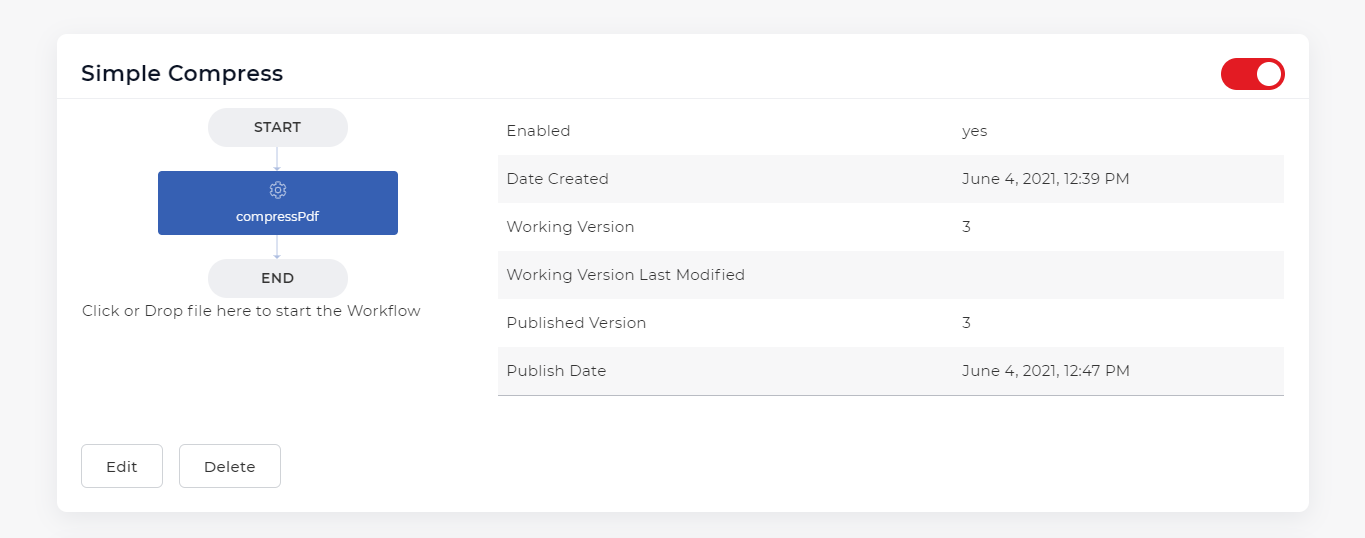Toggle off the Simple Compress workflow switch
Viewport: 1365px width, 538px height.
click(x=1252, y=74)
